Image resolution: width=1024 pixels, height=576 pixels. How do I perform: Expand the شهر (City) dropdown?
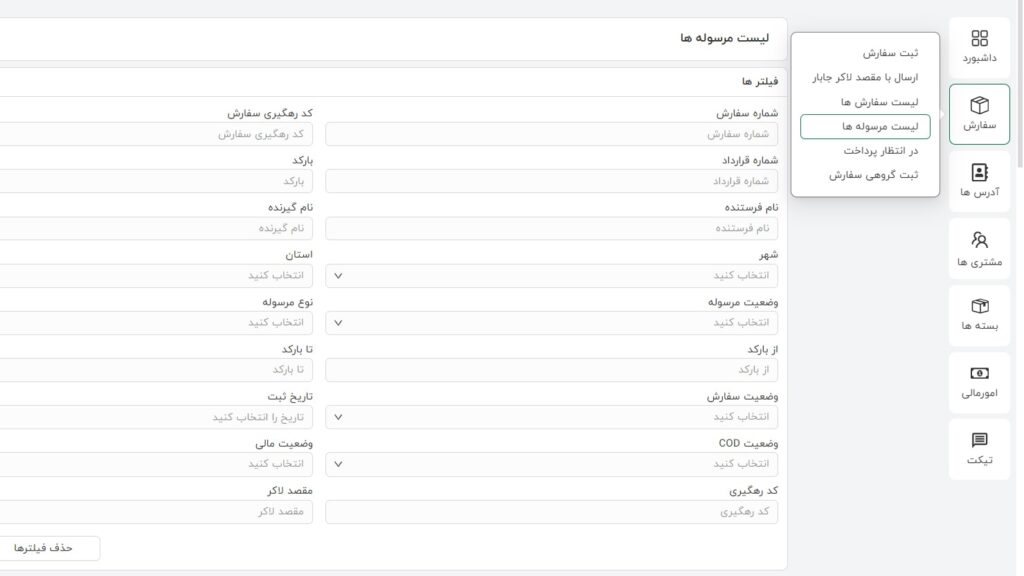[x=552, y=276]
